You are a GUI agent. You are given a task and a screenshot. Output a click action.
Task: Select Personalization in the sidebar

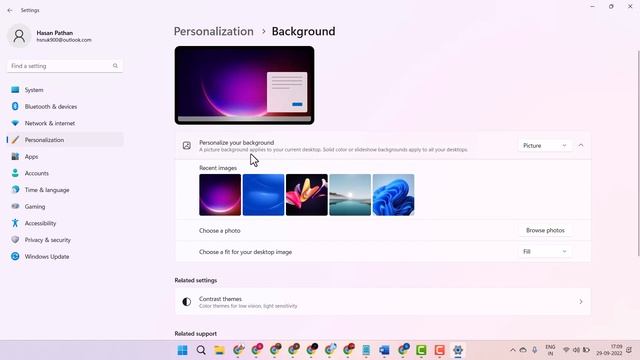point(64,140)
